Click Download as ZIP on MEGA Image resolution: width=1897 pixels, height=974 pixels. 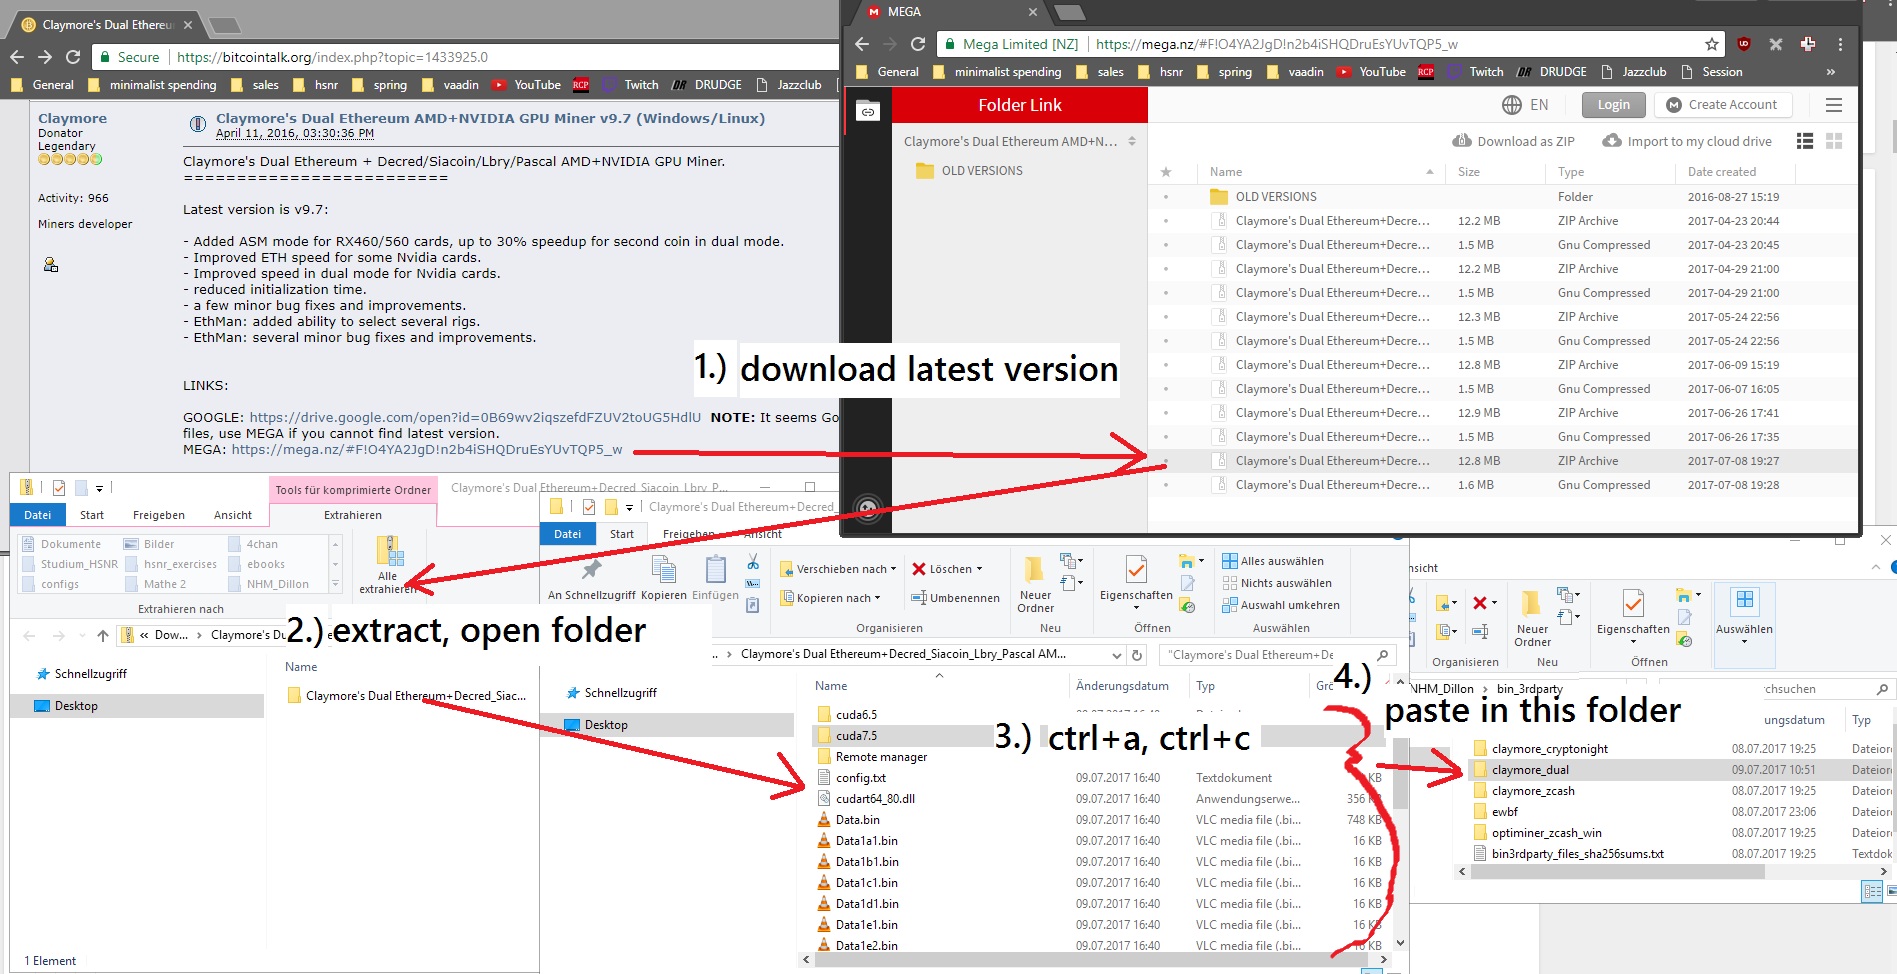point(1513,141)
